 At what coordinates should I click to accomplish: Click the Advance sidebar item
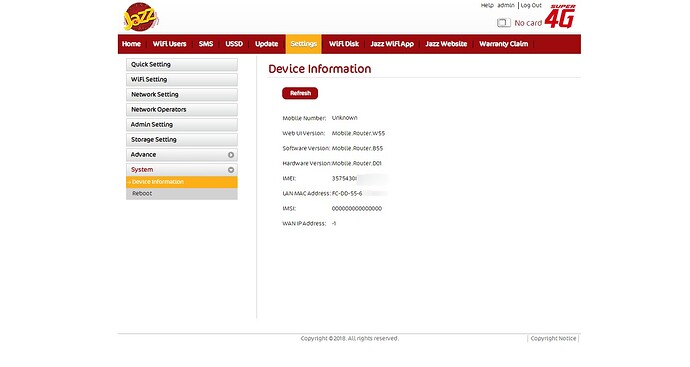click(182, 155)
